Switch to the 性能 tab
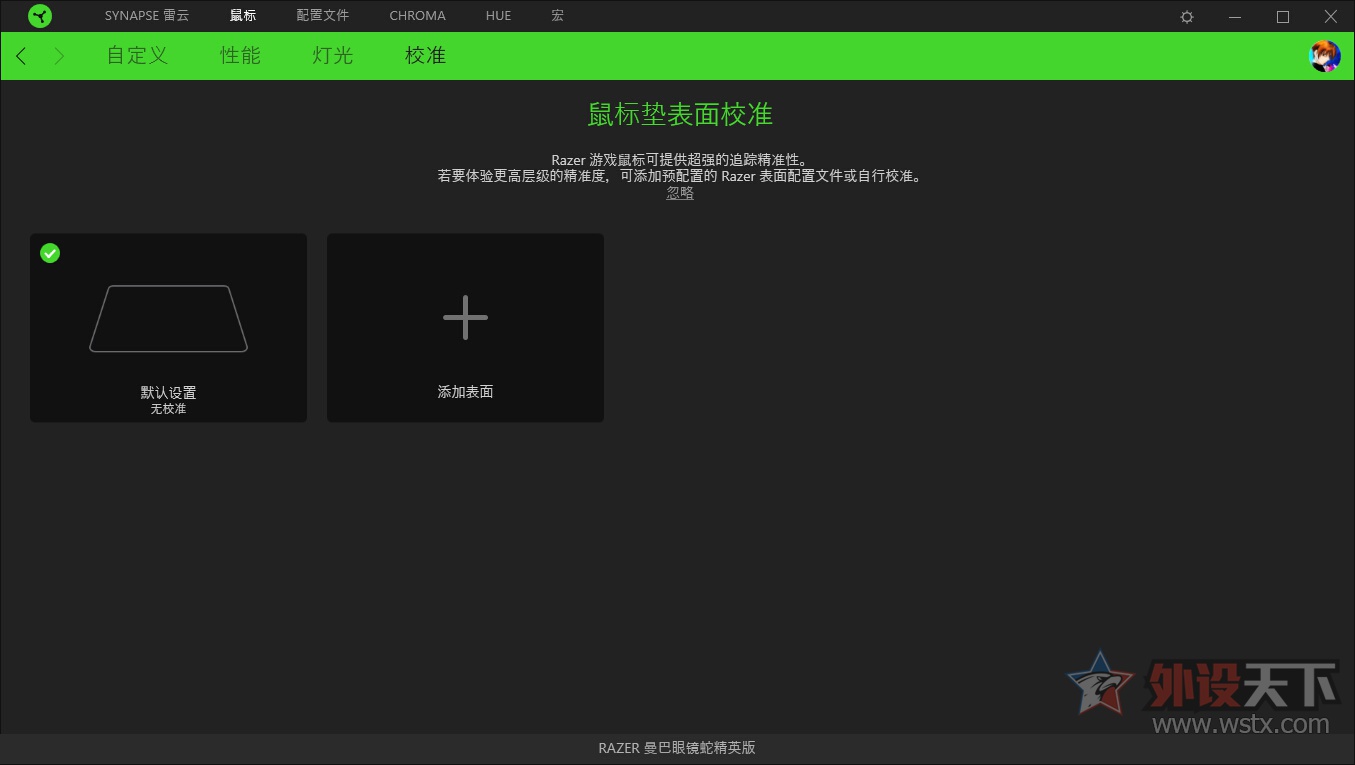Image resolution: width=1355 pixels, height=765 pixels. click(240, 56)
